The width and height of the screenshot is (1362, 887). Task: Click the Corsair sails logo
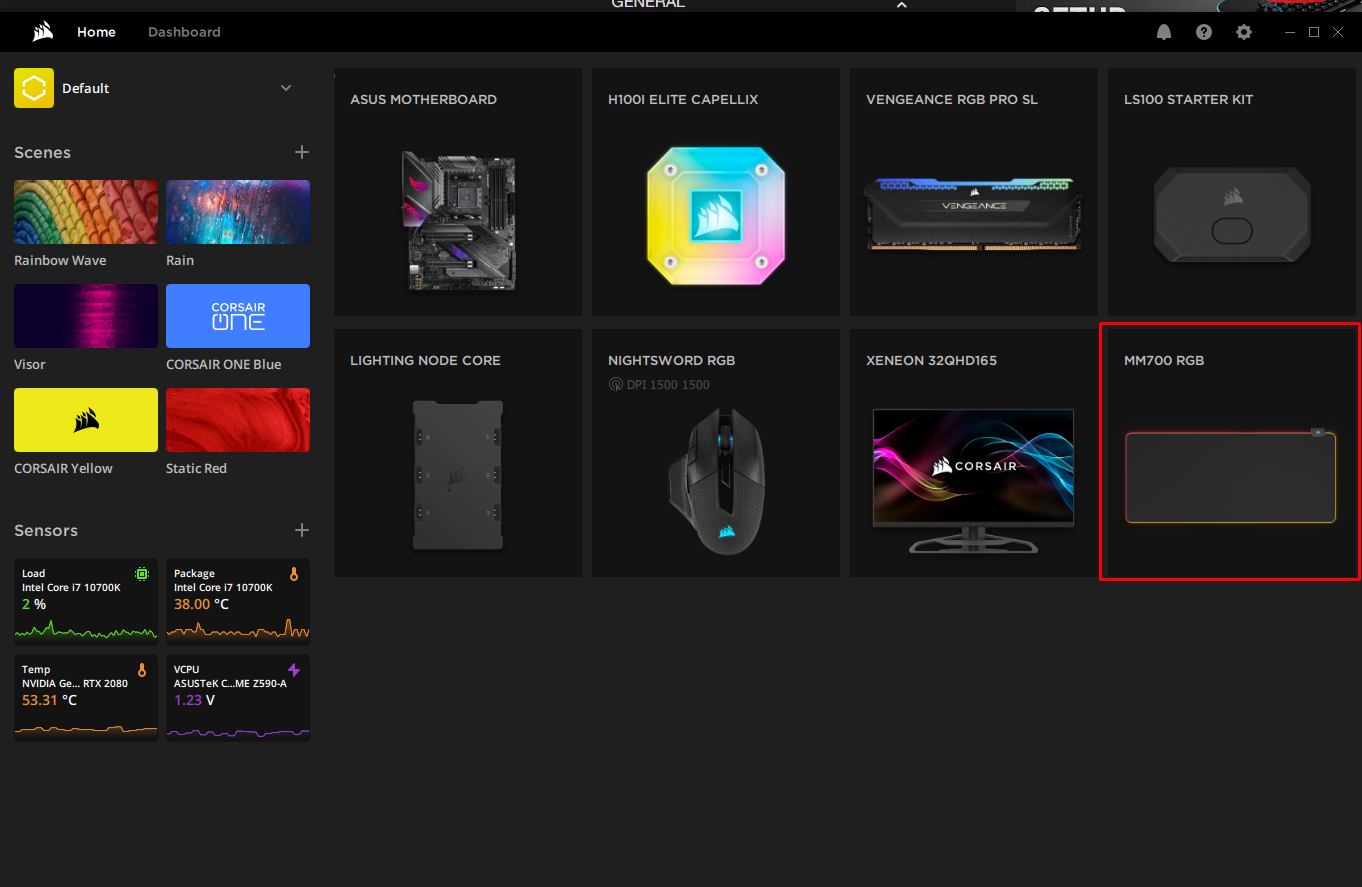[40, 31]
